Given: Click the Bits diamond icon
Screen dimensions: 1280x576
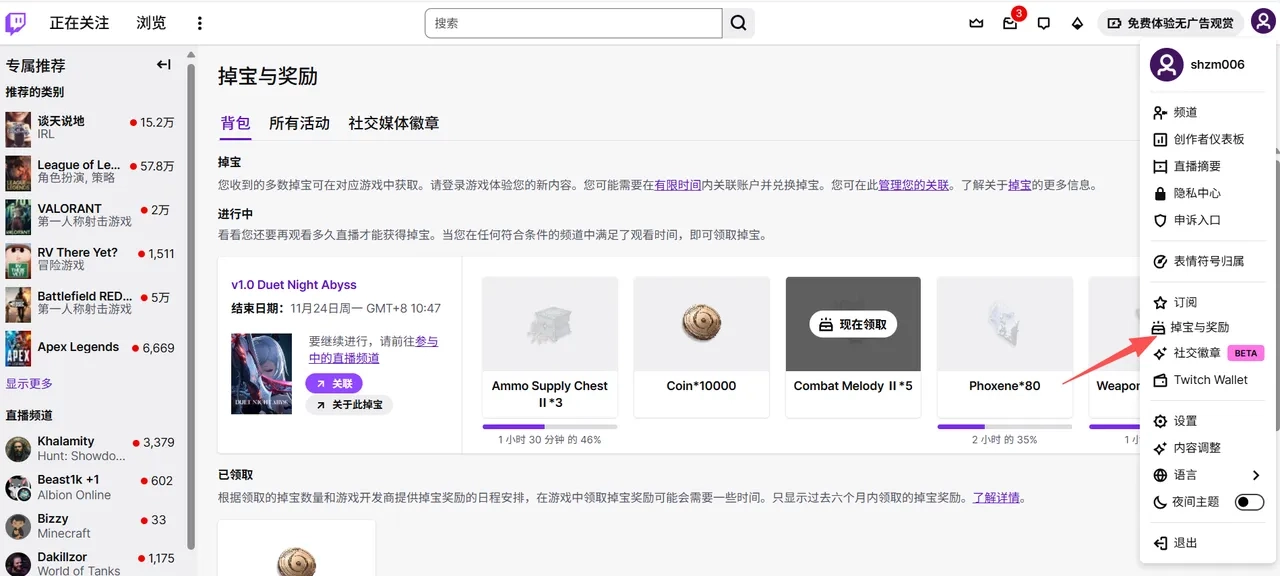Looking at the screenshot, I should [1077, 23].
